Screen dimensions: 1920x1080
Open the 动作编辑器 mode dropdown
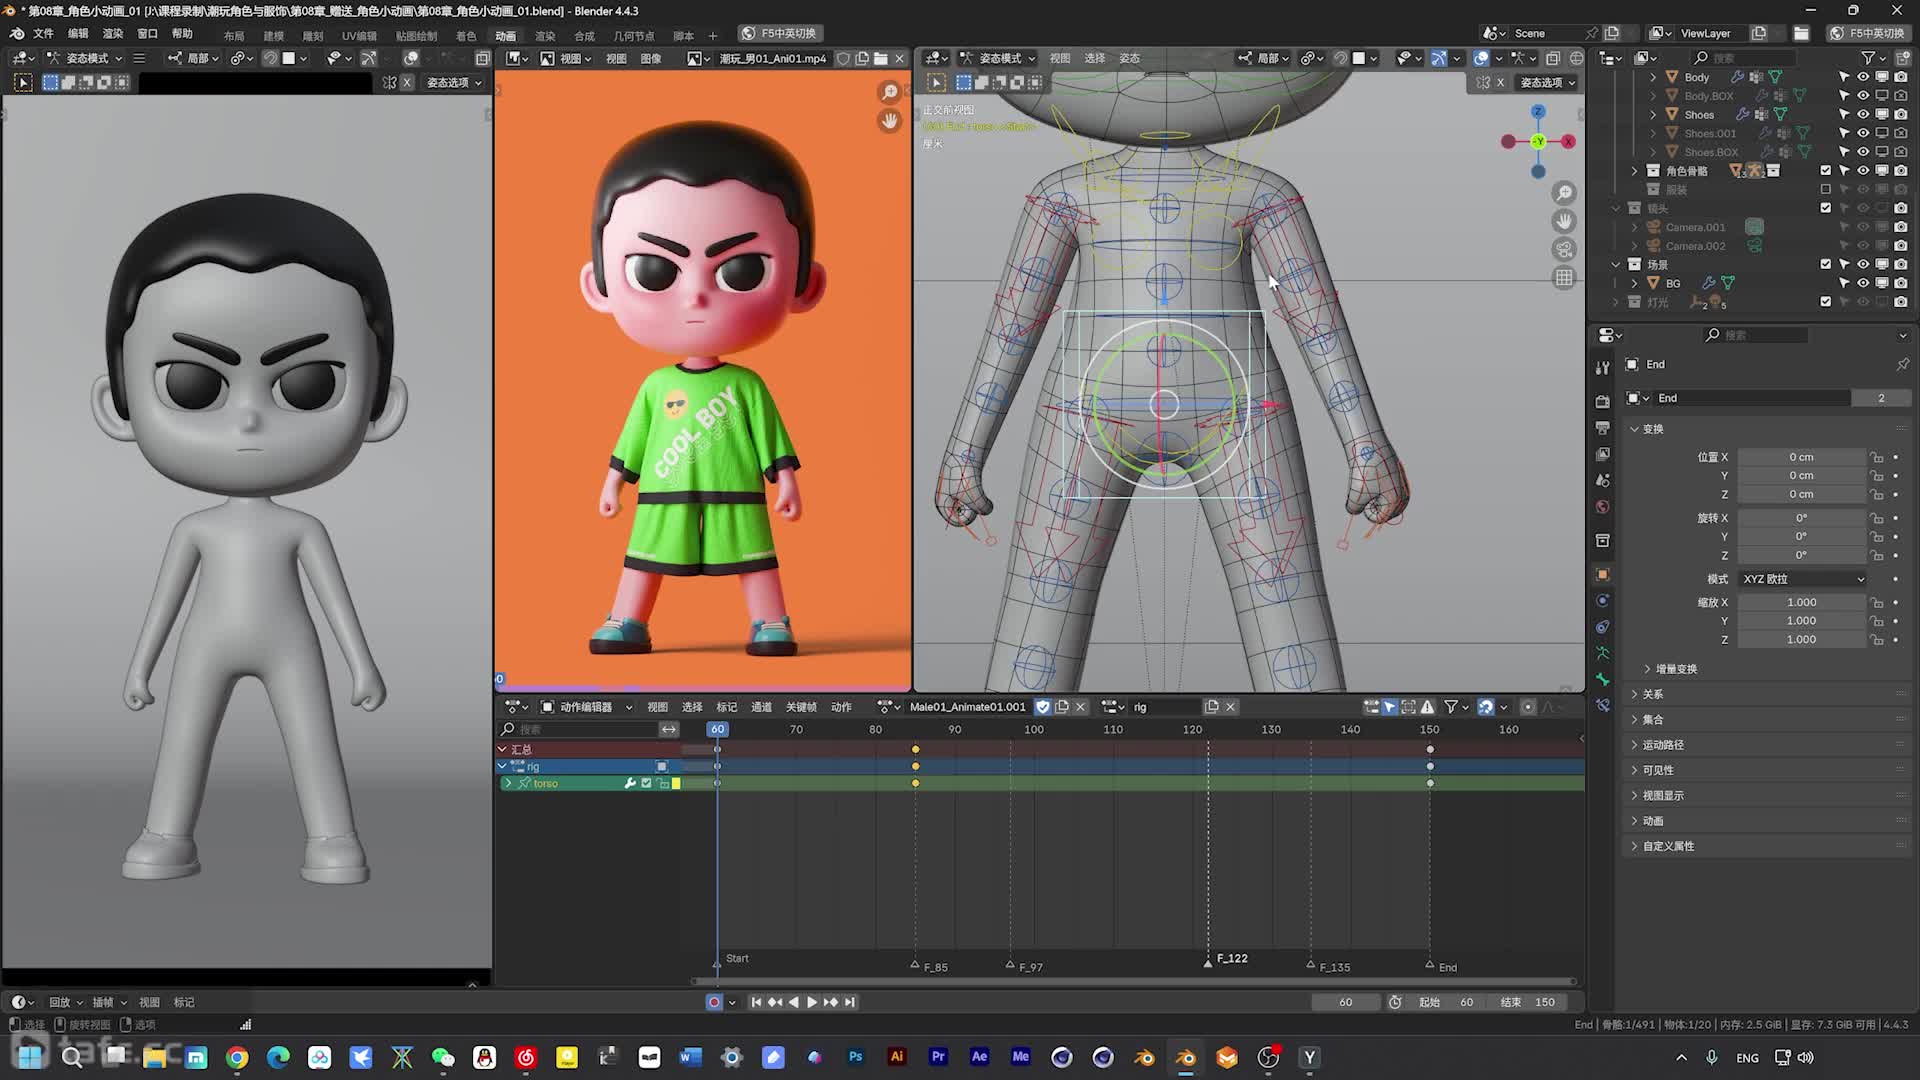[x=587, y=707]
